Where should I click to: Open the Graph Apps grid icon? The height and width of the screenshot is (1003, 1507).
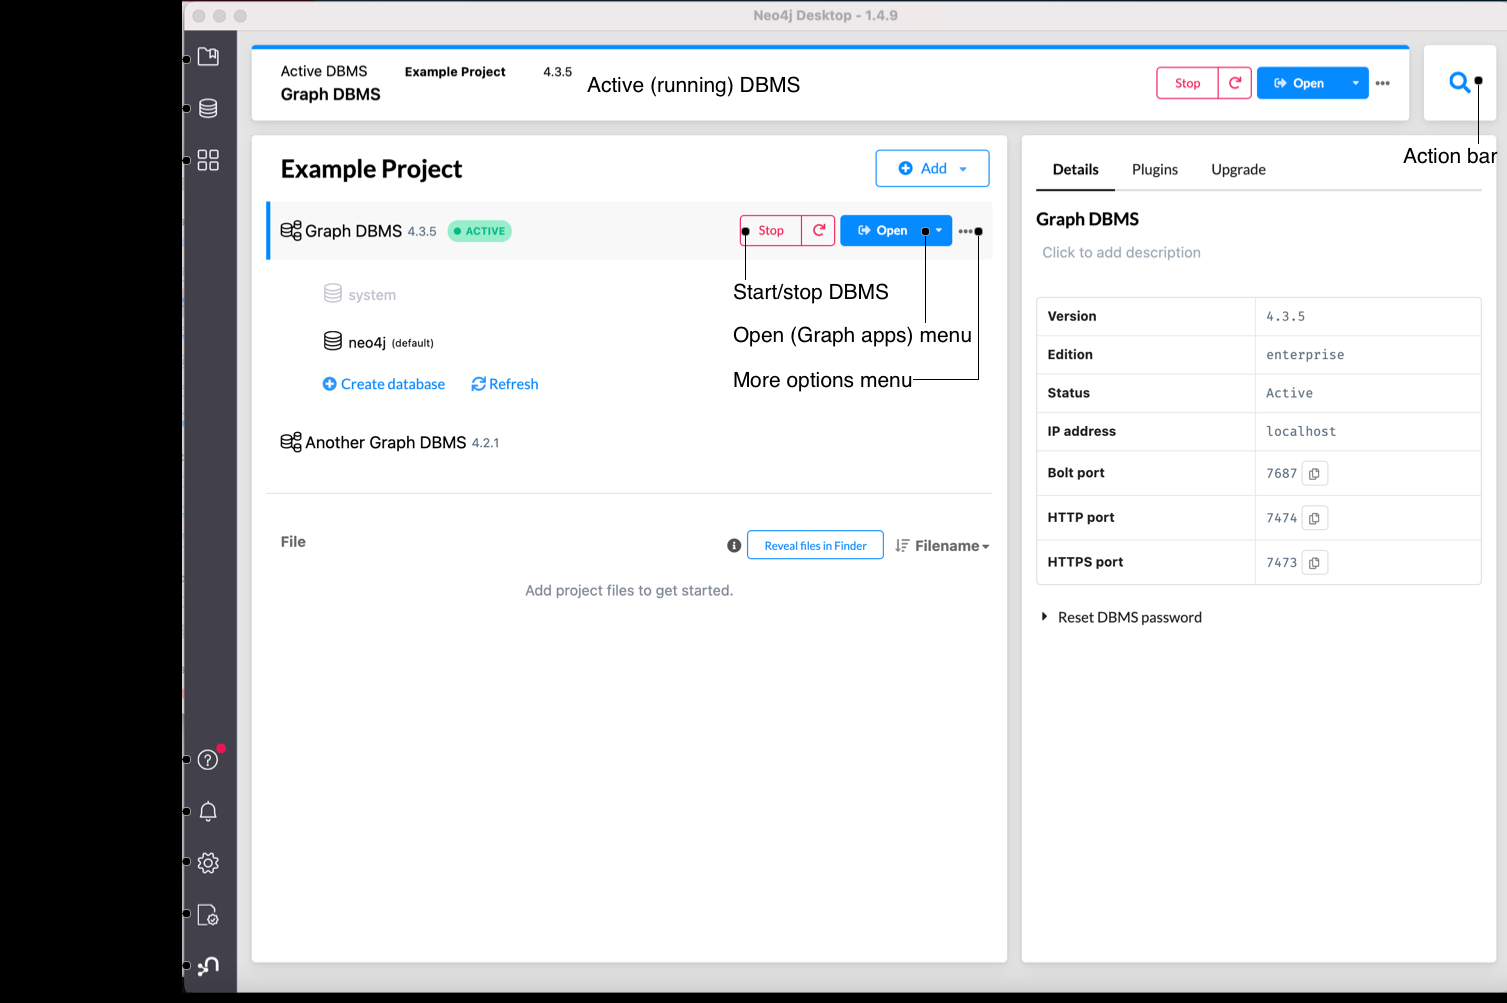[208, 160]
